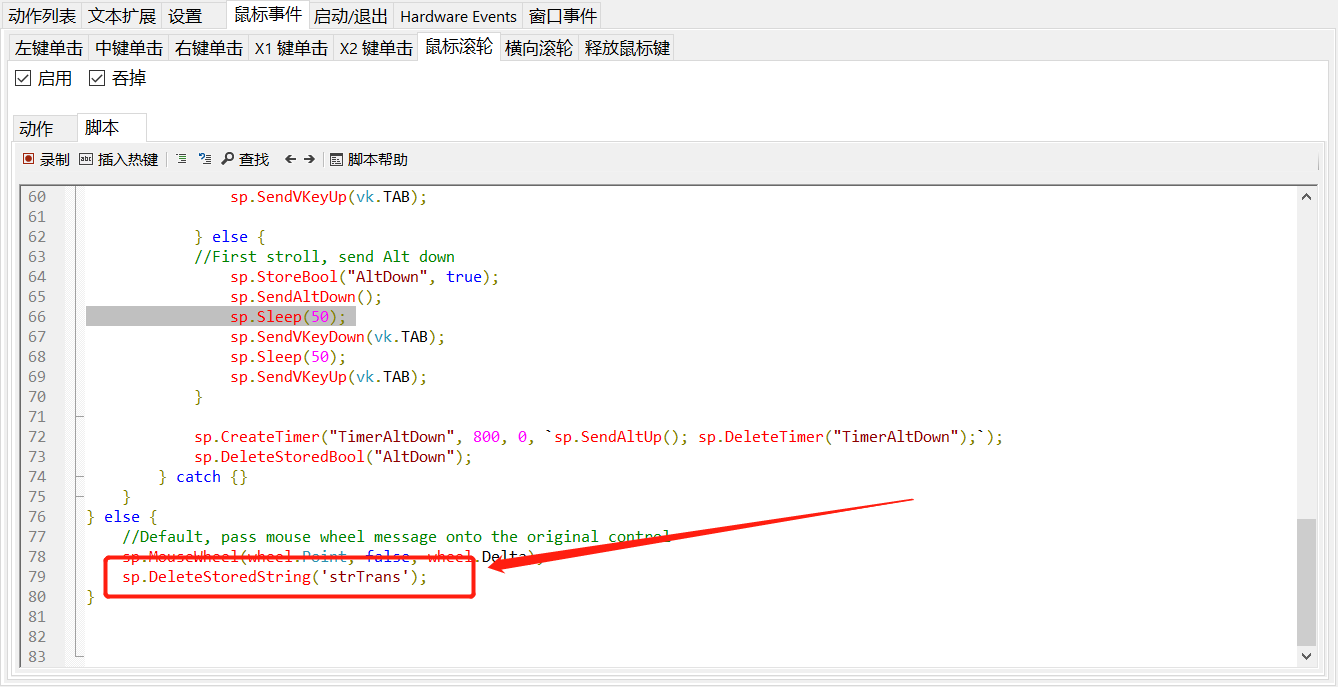
Task: Click the sp.DeleteStoredString('strTrans') line
Action: tap(274, 577)
